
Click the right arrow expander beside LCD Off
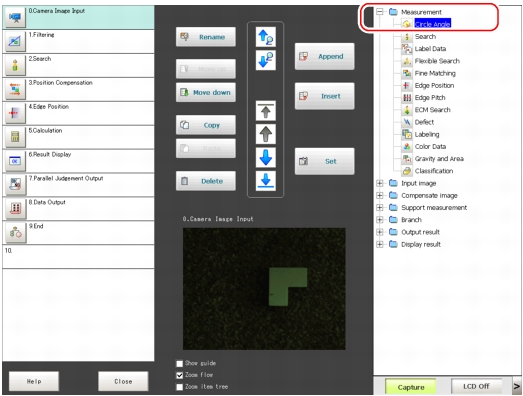pos(517,386)
